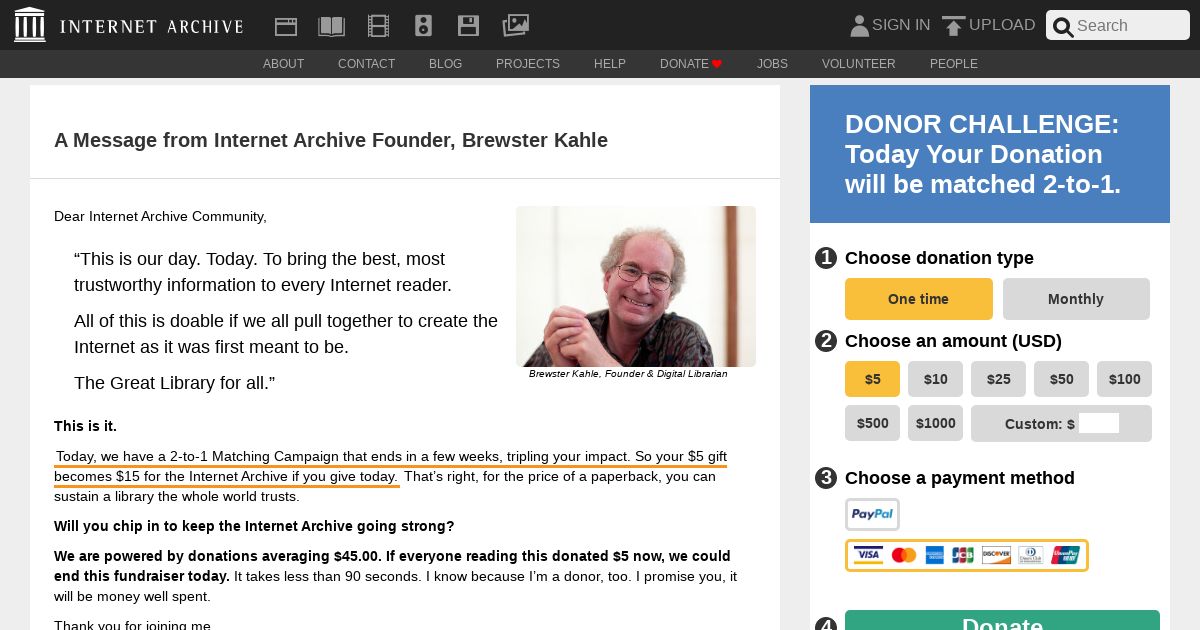Click the red heart next to Donate
The width and height of the screenshot is (1200, 630).
click(717, 64)
